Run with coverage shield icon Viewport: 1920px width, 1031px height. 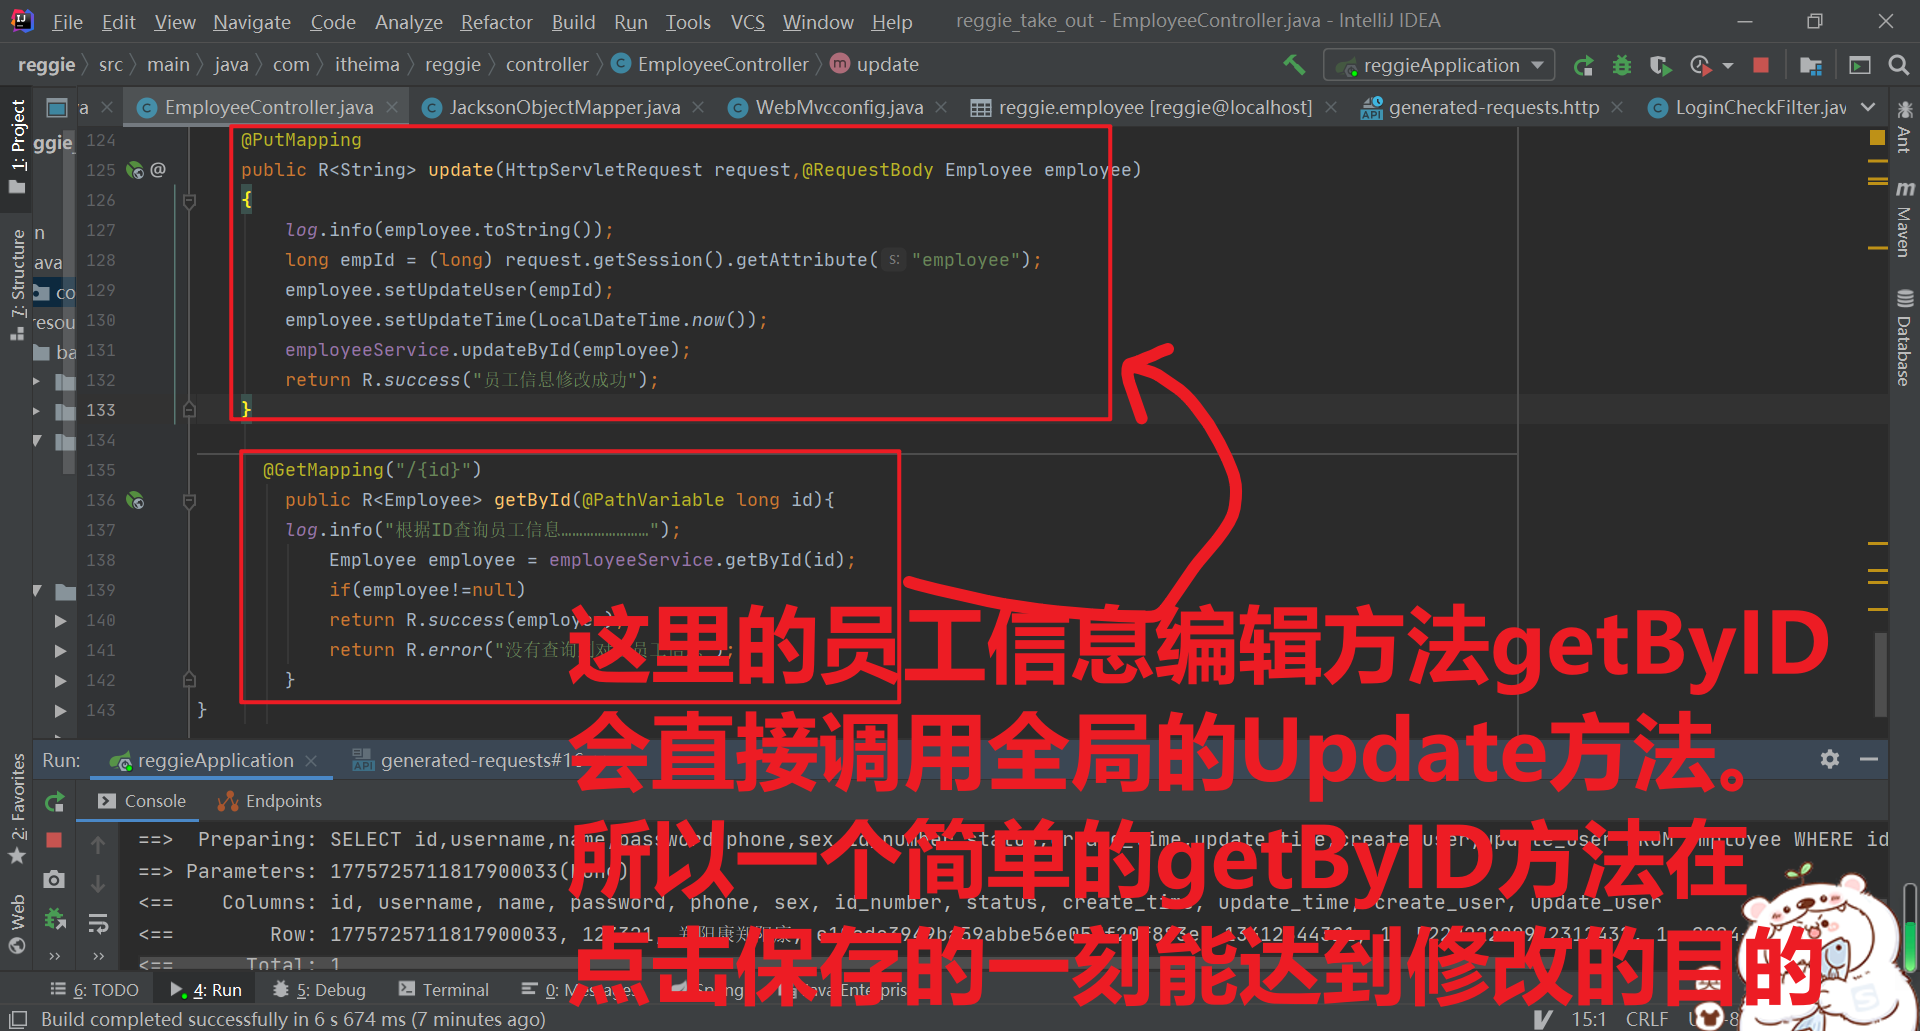tap(1660, 65)
